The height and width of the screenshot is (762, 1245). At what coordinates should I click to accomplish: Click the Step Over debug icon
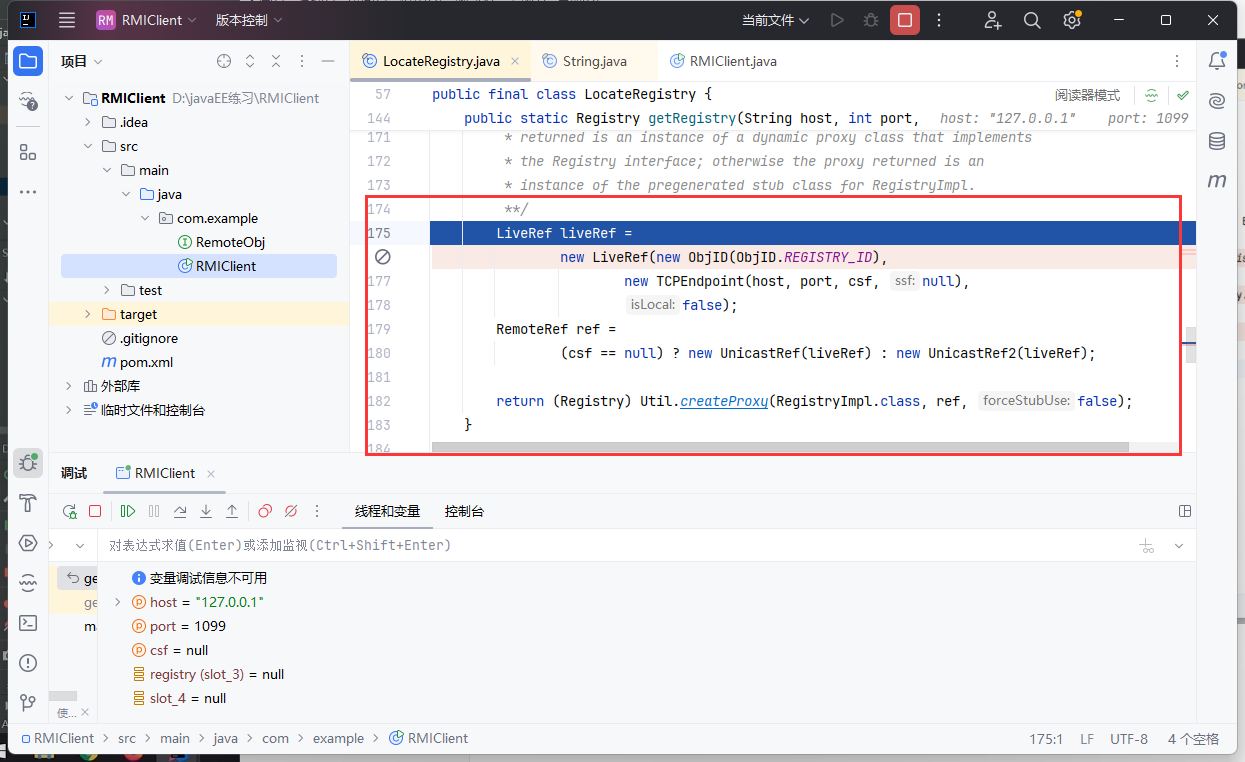coord(180,511)
